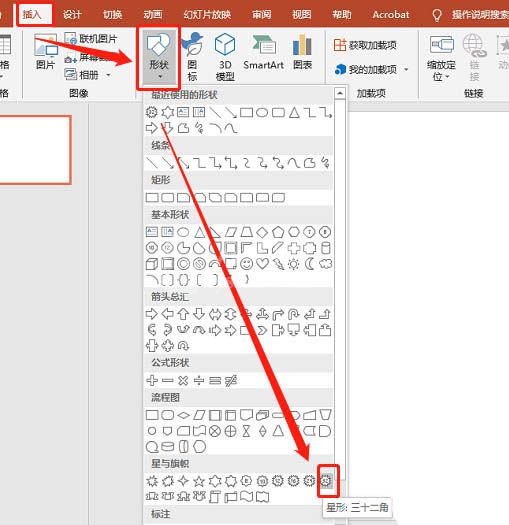This screenshot has width=509, height=525.
Task: Switch to the 插入 ribbon tab
Action: (32, 15)
